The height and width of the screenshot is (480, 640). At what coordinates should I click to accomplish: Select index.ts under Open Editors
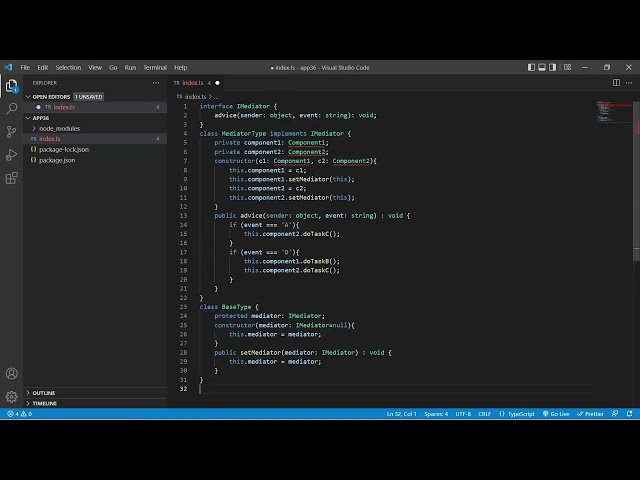click(x=96, y=107)
